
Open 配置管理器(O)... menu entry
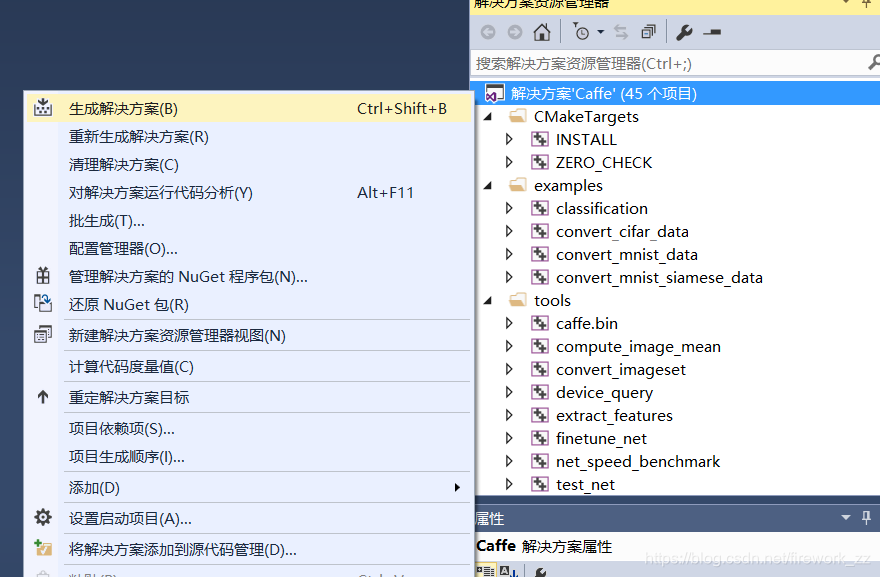249,249
